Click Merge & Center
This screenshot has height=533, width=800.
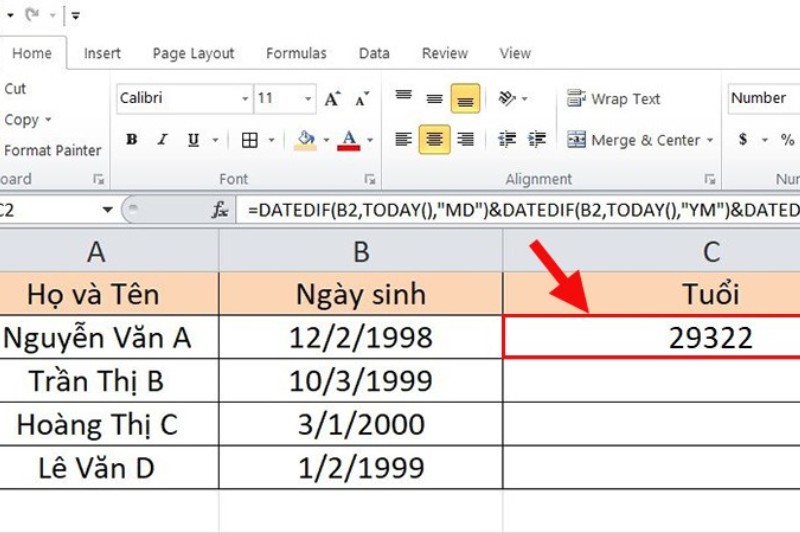(x=633, y=140)
